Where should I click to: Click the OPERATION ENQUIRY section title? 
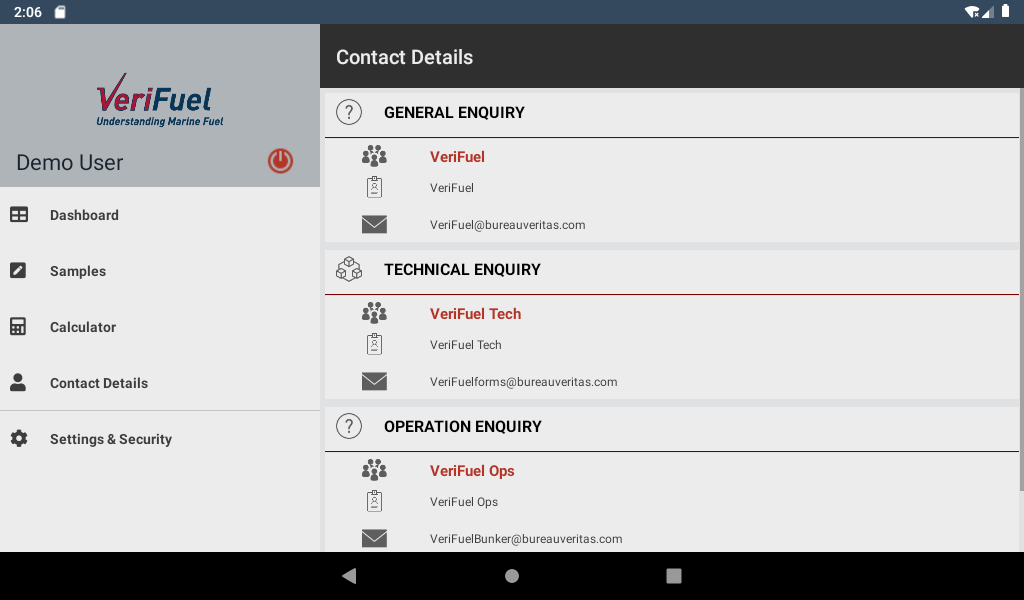click(462, 426)
